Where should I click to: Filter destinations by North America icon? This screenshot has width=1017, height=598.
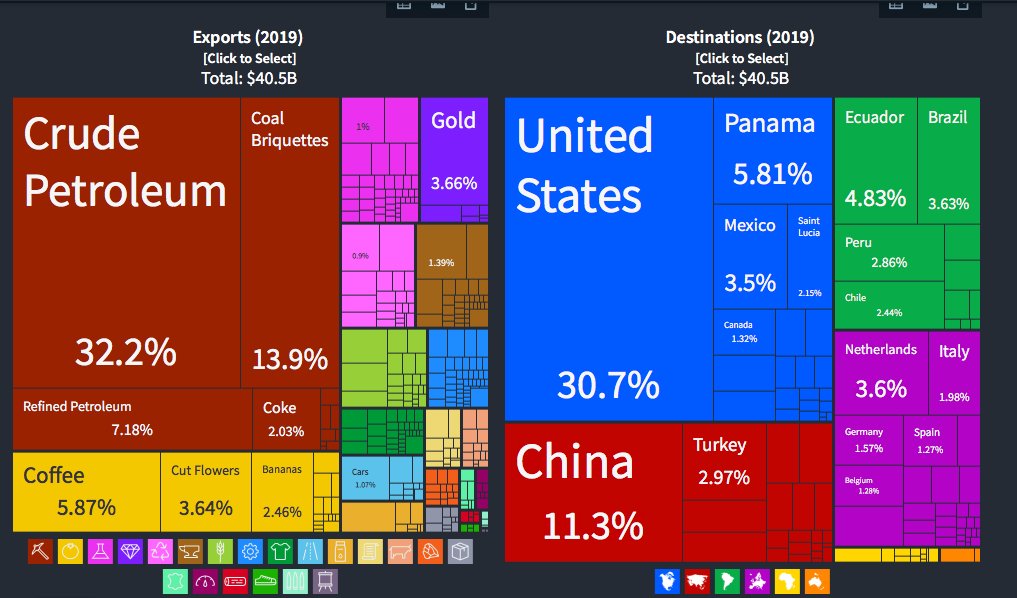(x=667, y=581)
